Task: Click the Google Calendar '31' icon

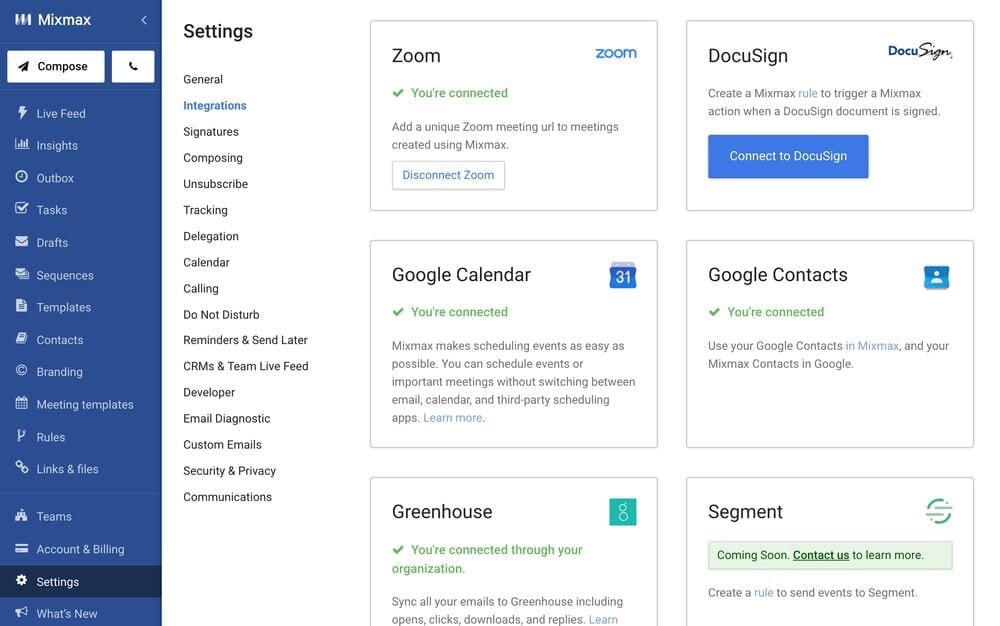Action: [x=622, y=274]
